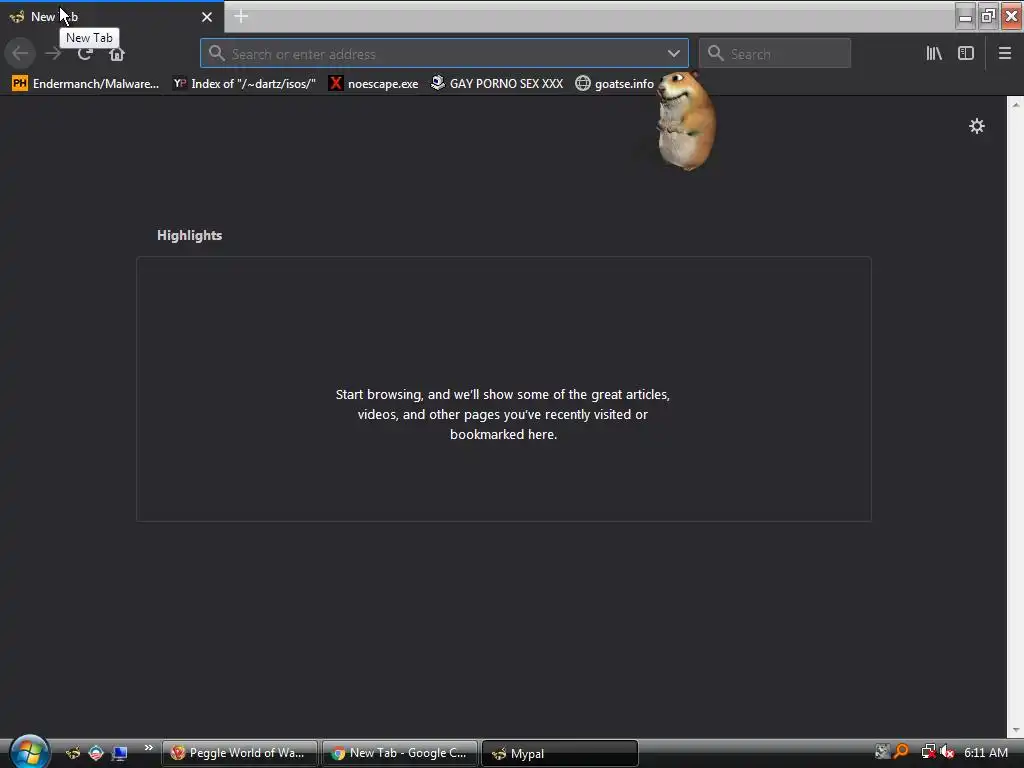Focus the Search box in toolbar
This screenshot has height=768, width=1024.
[775, 54]
